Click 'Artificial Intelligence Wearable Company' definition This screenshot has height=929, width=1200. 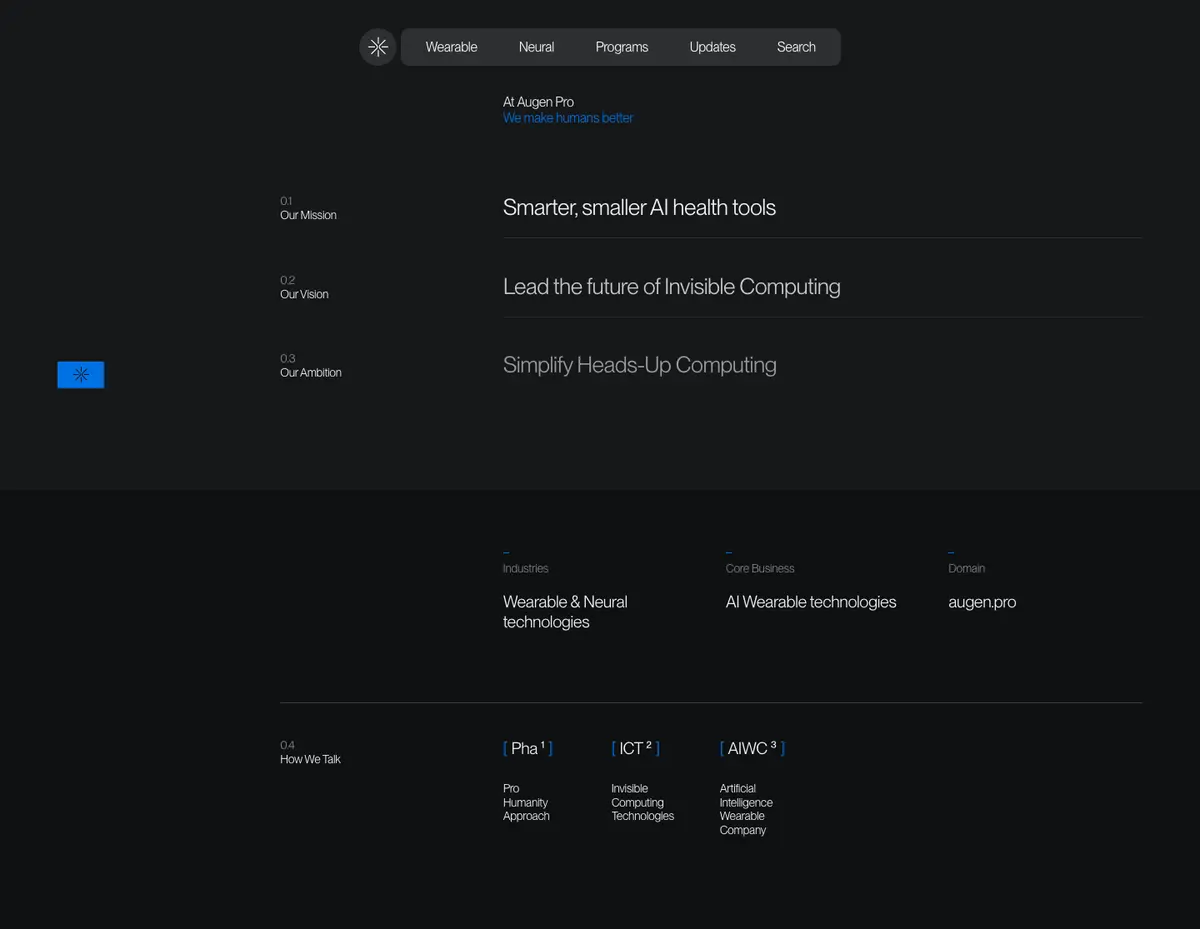tap(746, 810)
